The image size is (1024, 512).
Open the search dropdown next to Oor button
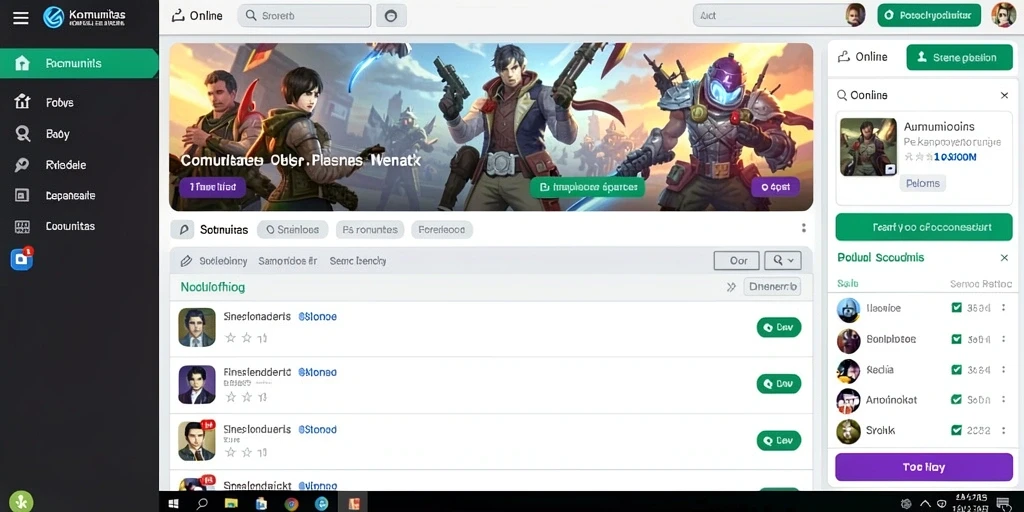click(782, 260)
